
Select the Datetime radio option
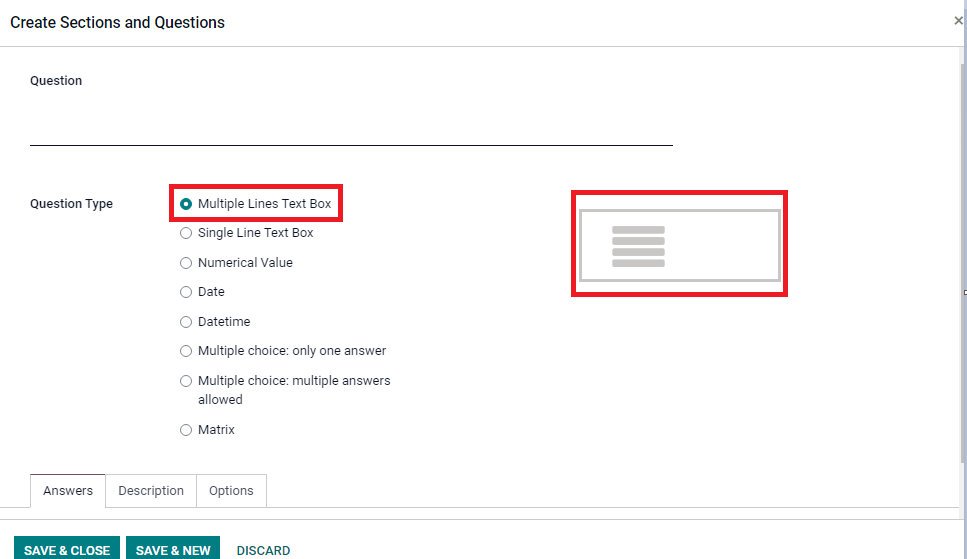coord(186,322)
